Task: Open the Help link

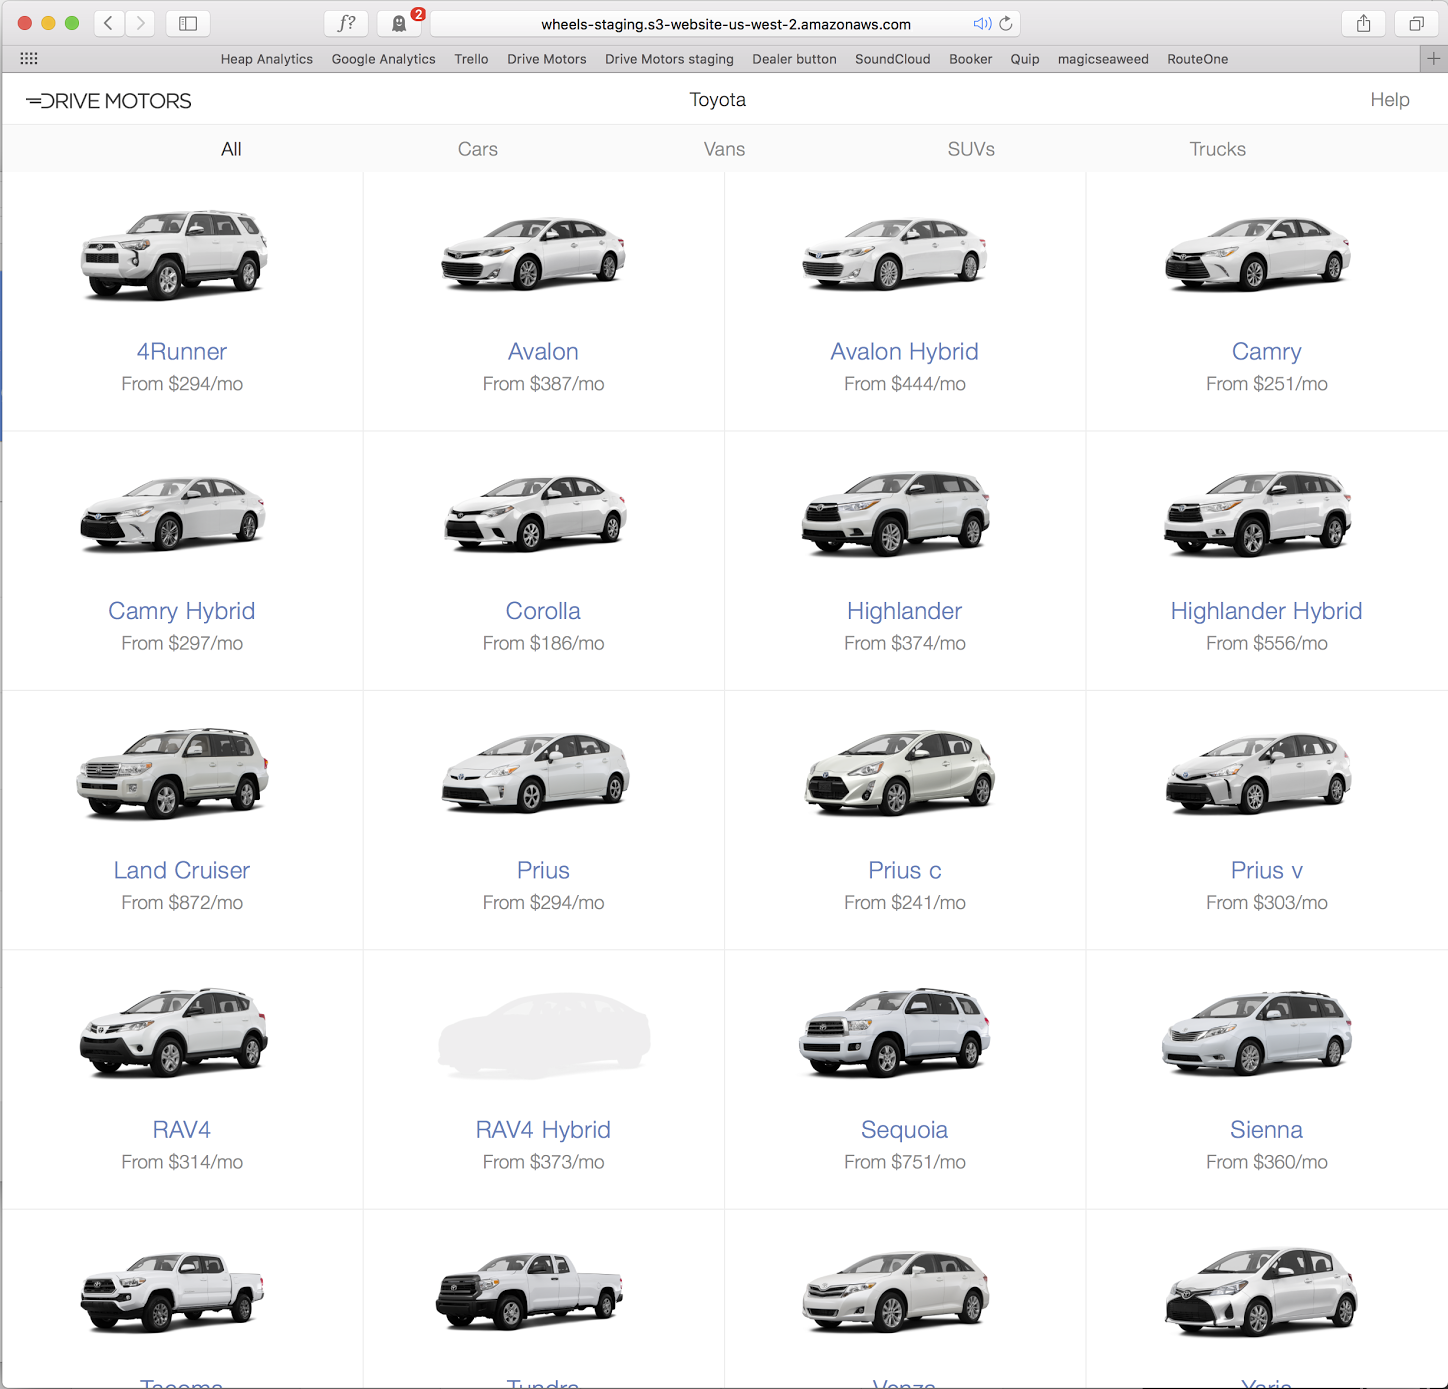Action: pyautogui.click(x=1389, y=100)
